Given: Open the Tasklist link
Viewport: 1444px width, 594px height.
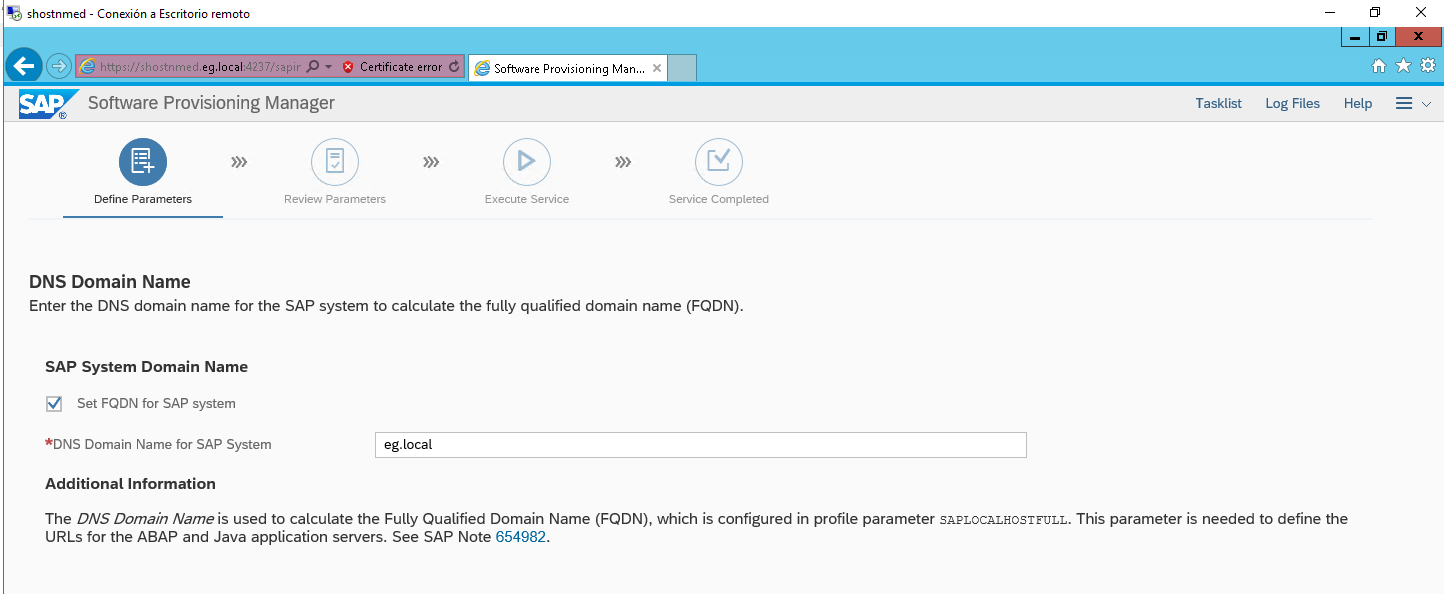Looking at the screenshot, I should pyautogui.click(x=1219, y=103).
